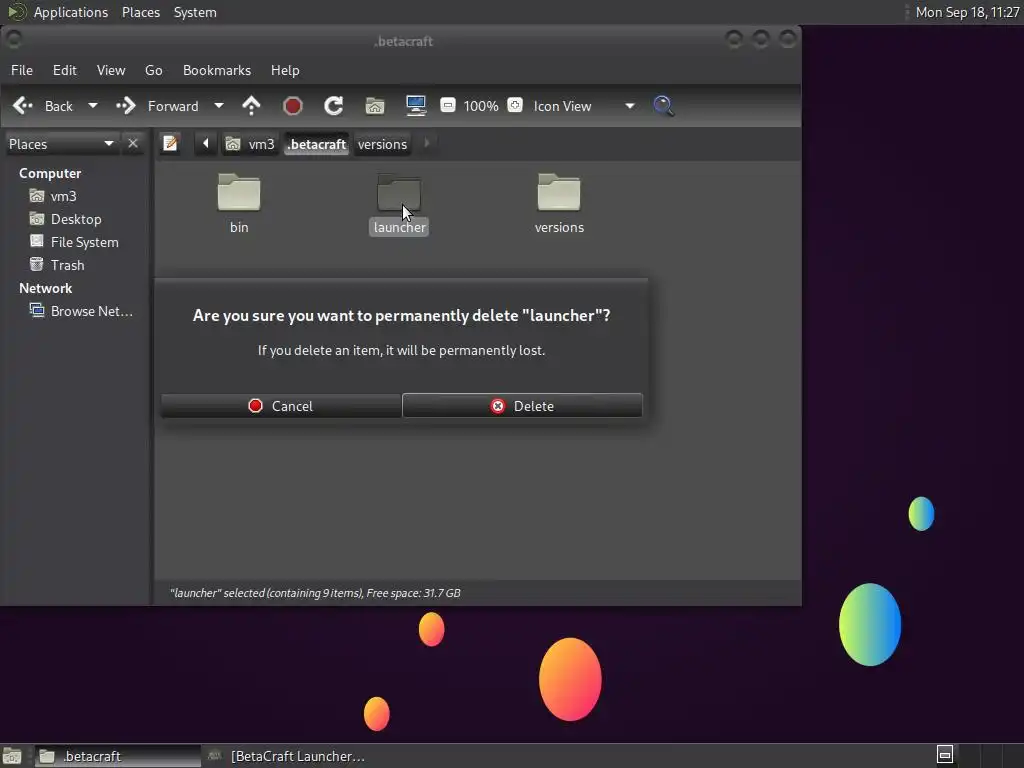Click the clock Mon Sep 18

click(x=967, y=12)
